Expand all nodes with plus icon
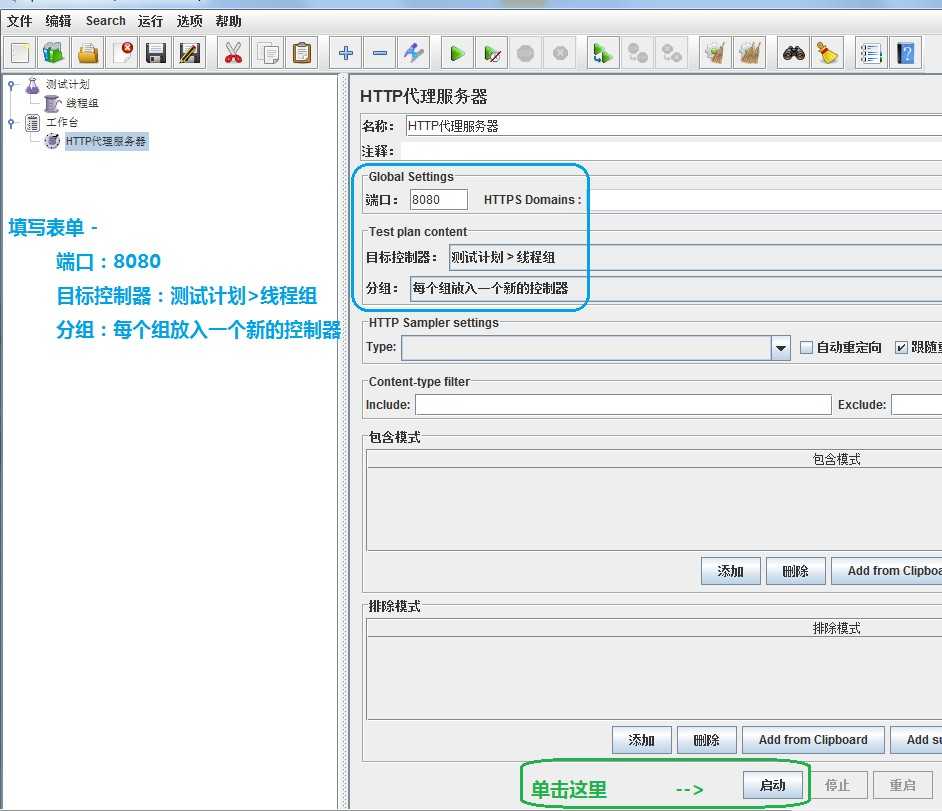This screenshot has height=811, width=942. pyautogui.click(x=345, y=53)
